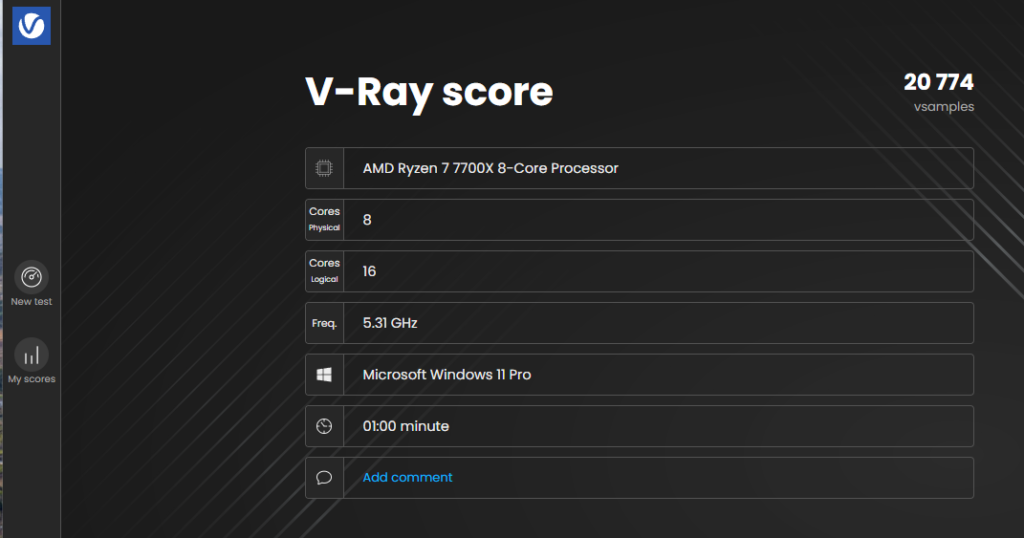
Task: Select the AMD Ryzen 7 7700X processor text
Action: (490, 168)
